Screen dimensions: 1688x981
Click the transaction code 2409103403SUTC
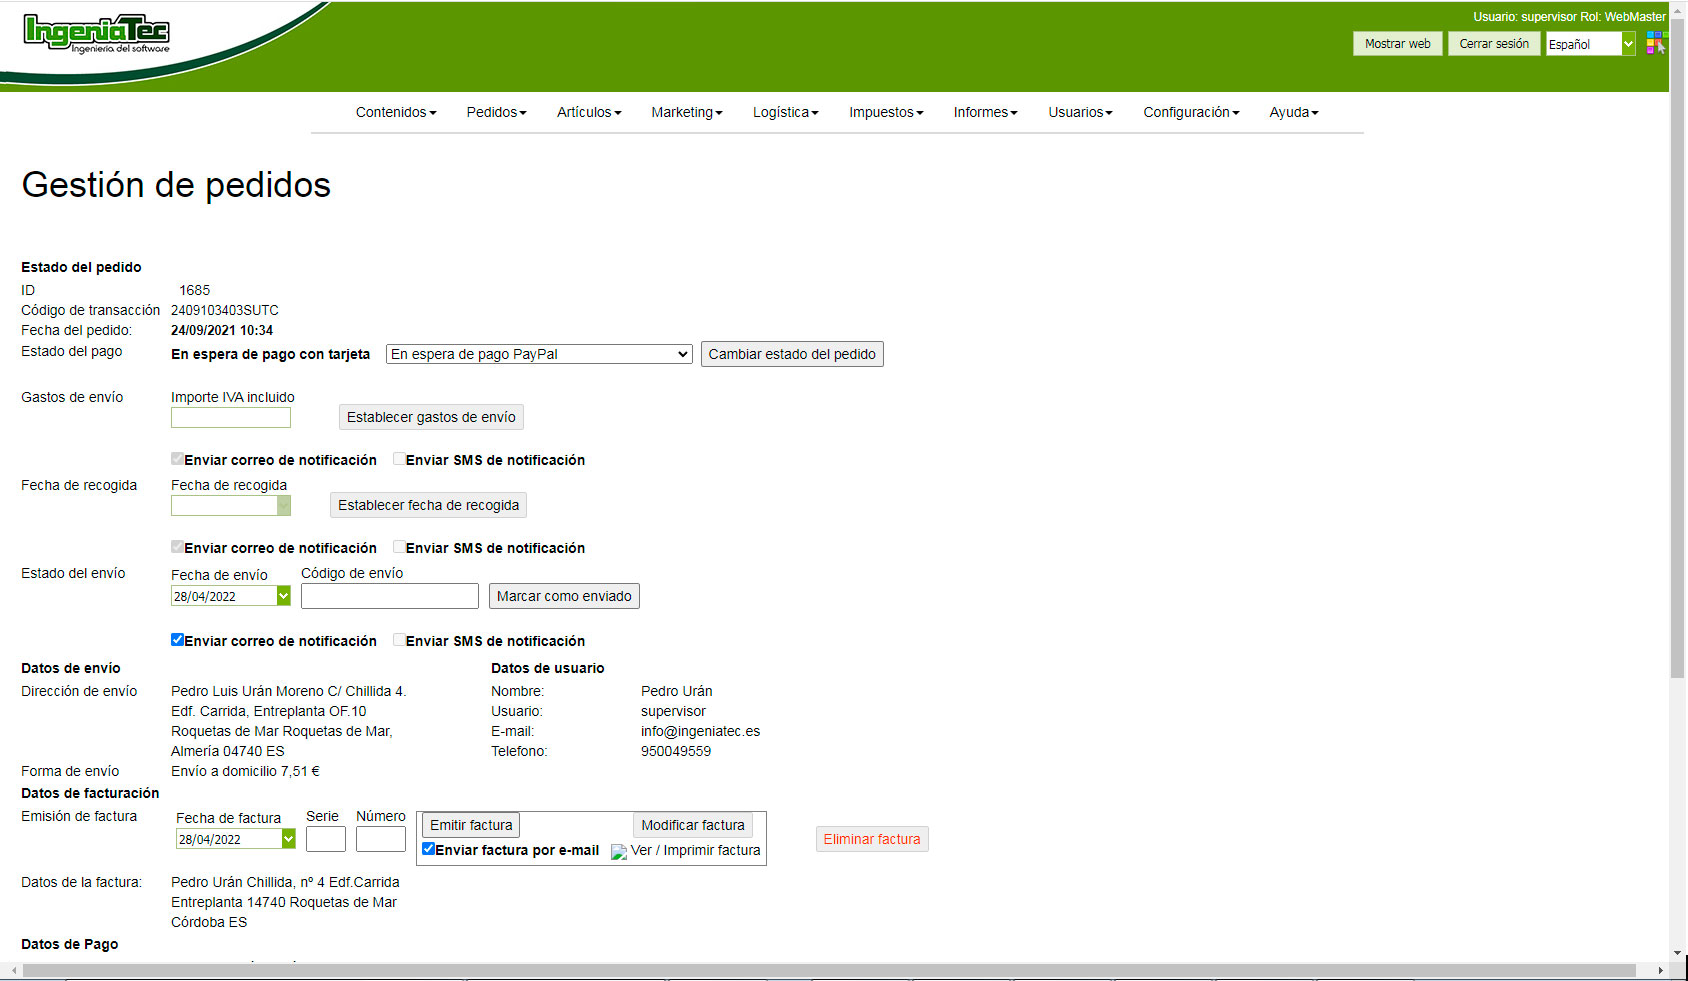click(x=225, y=310)
